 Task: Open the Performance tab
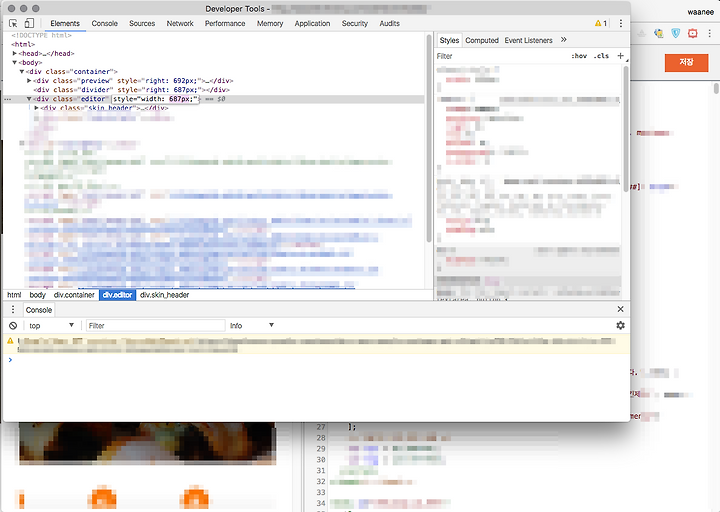pos(225,23)
